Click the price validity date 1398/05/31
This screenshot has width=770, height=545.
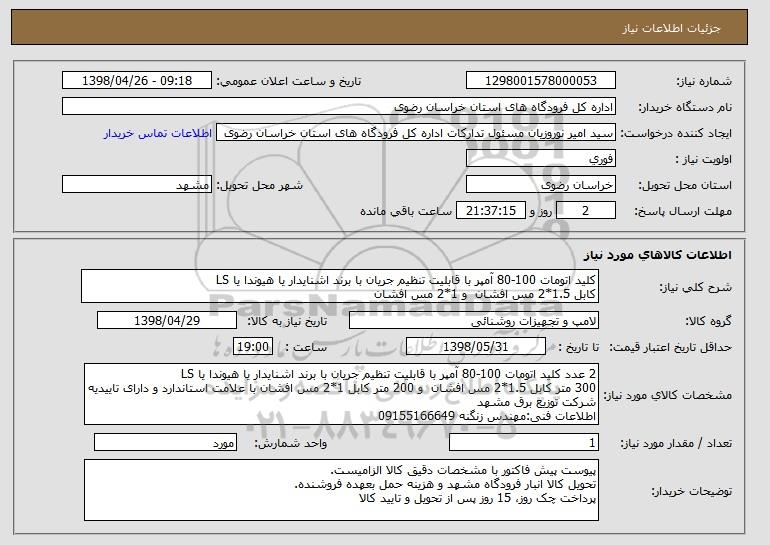click(476, 347)
